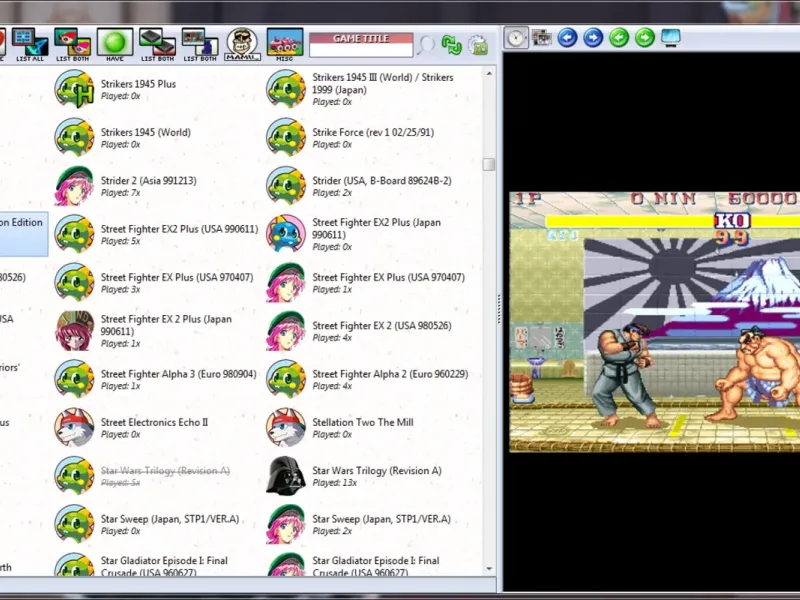Click the Darth Vader helmet icon

coord(286,476)
